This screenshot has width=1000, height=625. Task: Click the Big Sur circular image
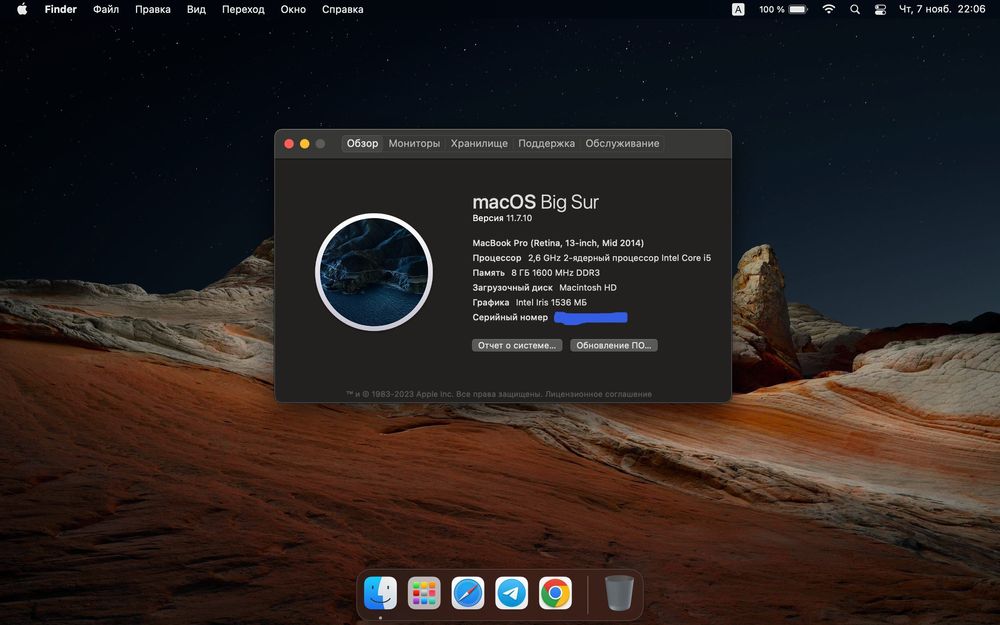[374, 272]
